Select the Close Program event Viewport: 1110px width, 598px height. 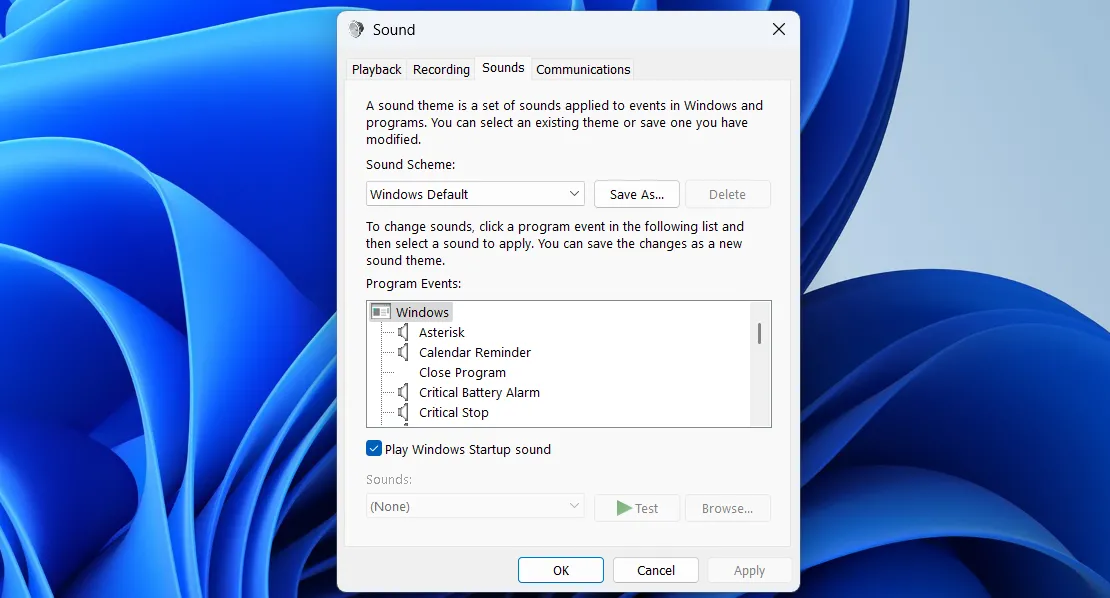point(462,372)
